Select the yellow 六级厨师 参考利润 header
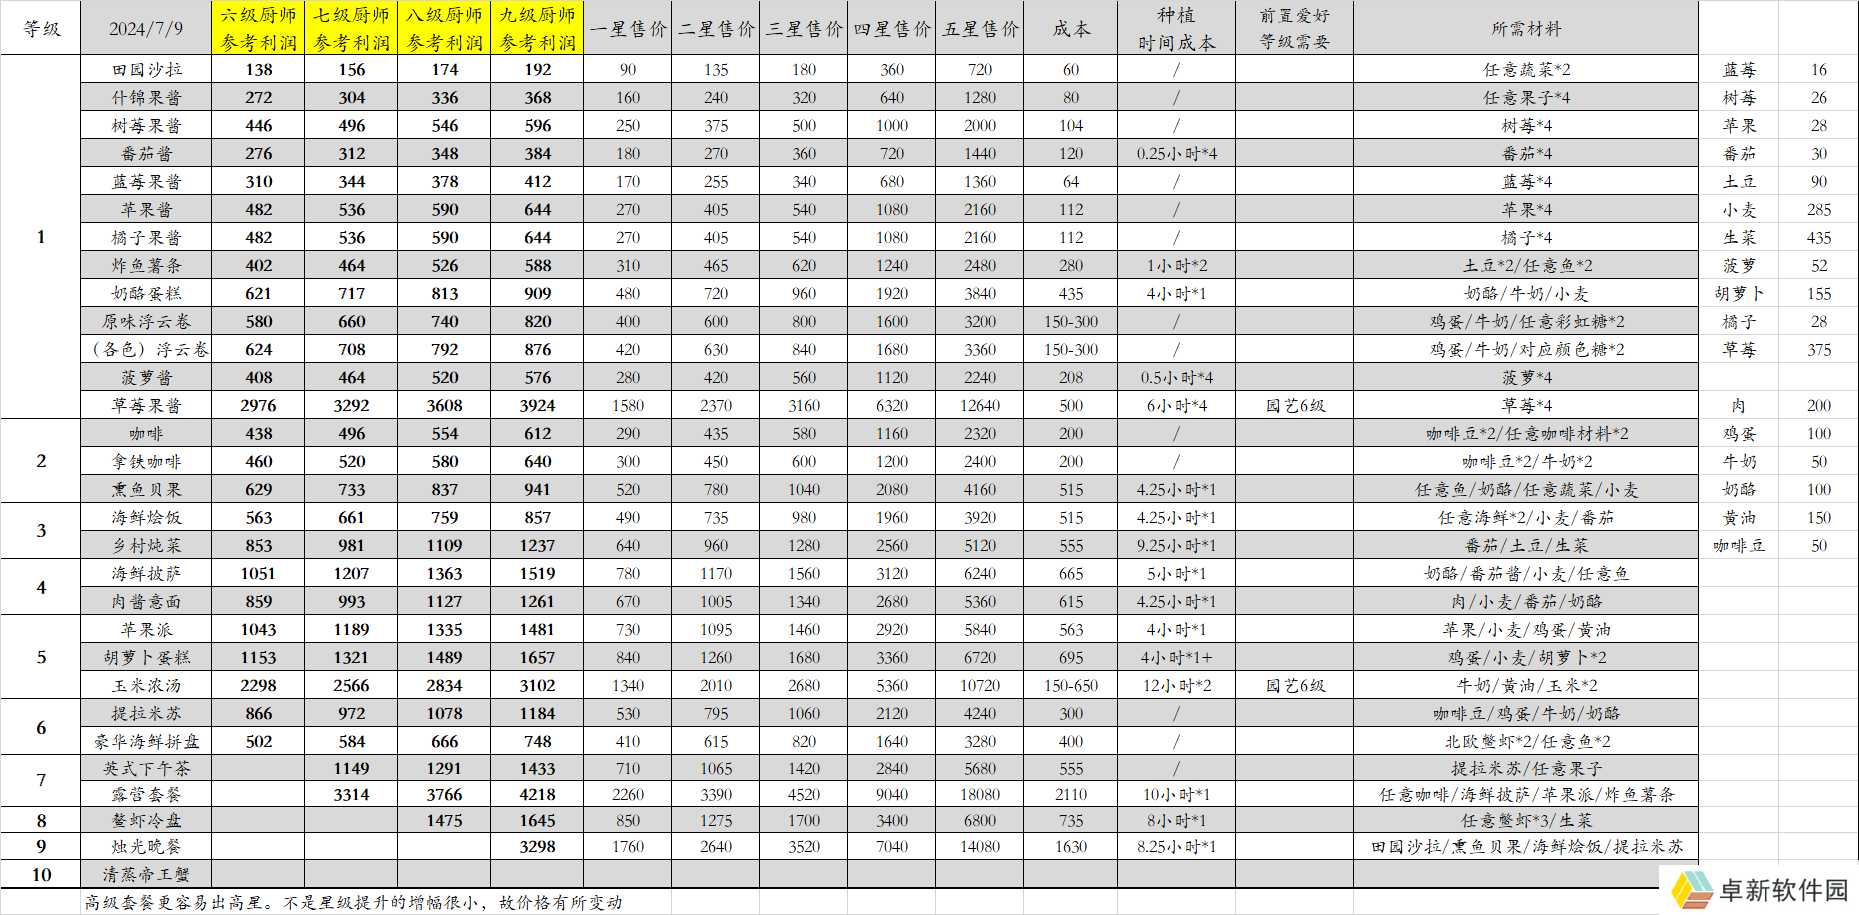The height and width of the screenshot is (915, 1859). [259, 28]
